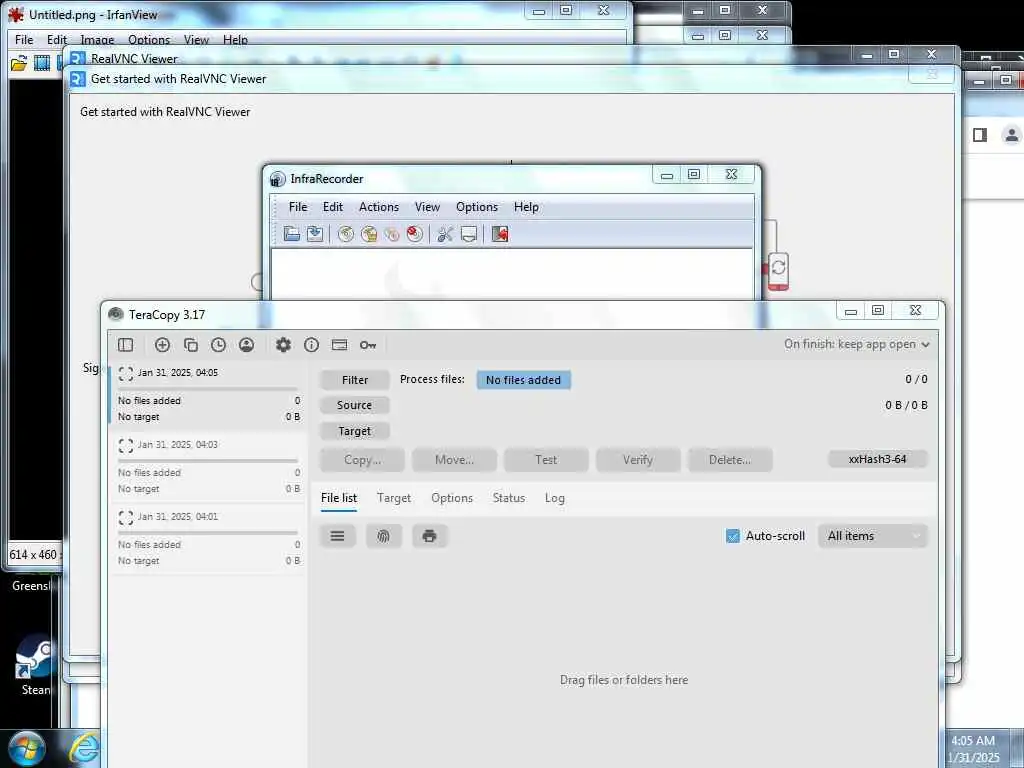The width and height of the screenshot is (1024, 768).
Task: Open the TeraCopy history clock icon
Action: pos(218,345)
